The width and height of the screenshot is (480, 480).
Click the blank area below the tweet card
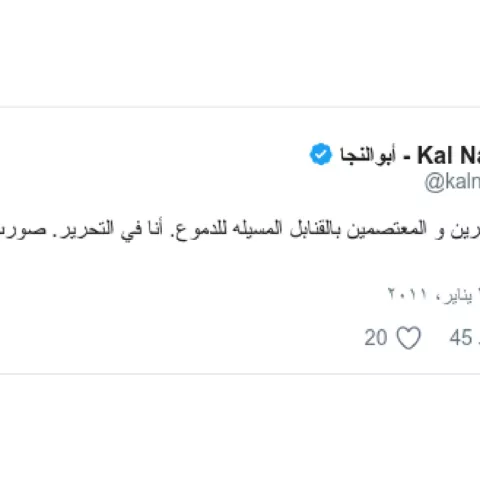pos(240,427)
